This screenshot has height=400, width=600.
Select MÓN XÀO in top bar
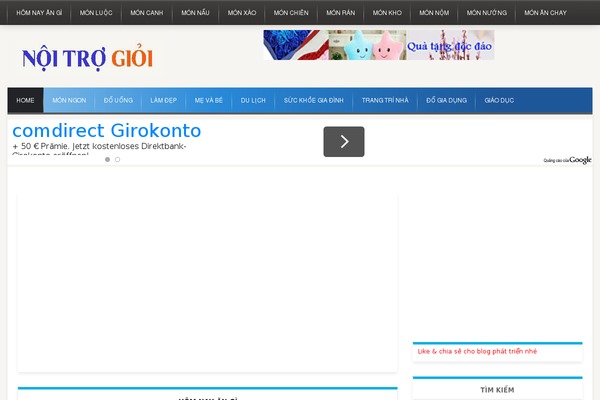242,13
